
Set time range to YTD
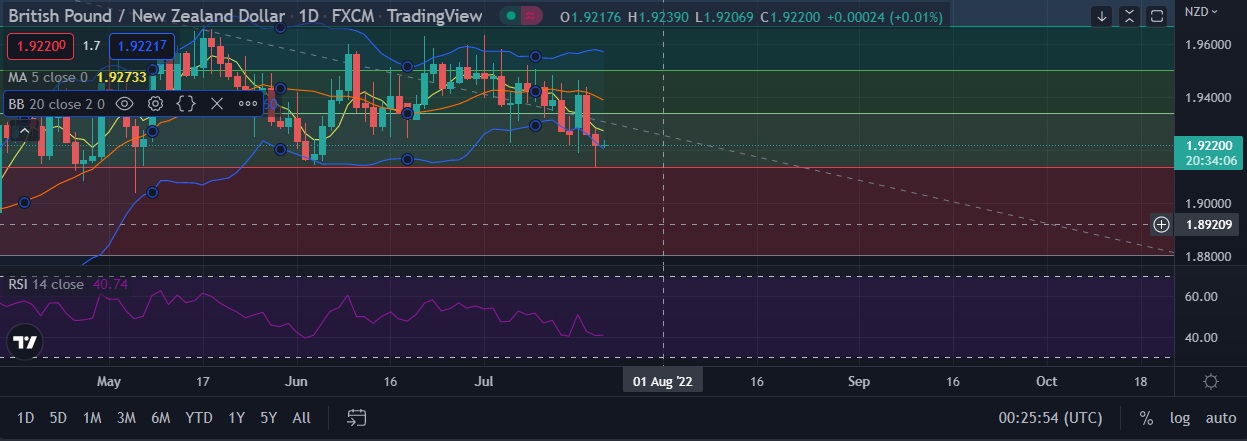[x=199, y=417]
